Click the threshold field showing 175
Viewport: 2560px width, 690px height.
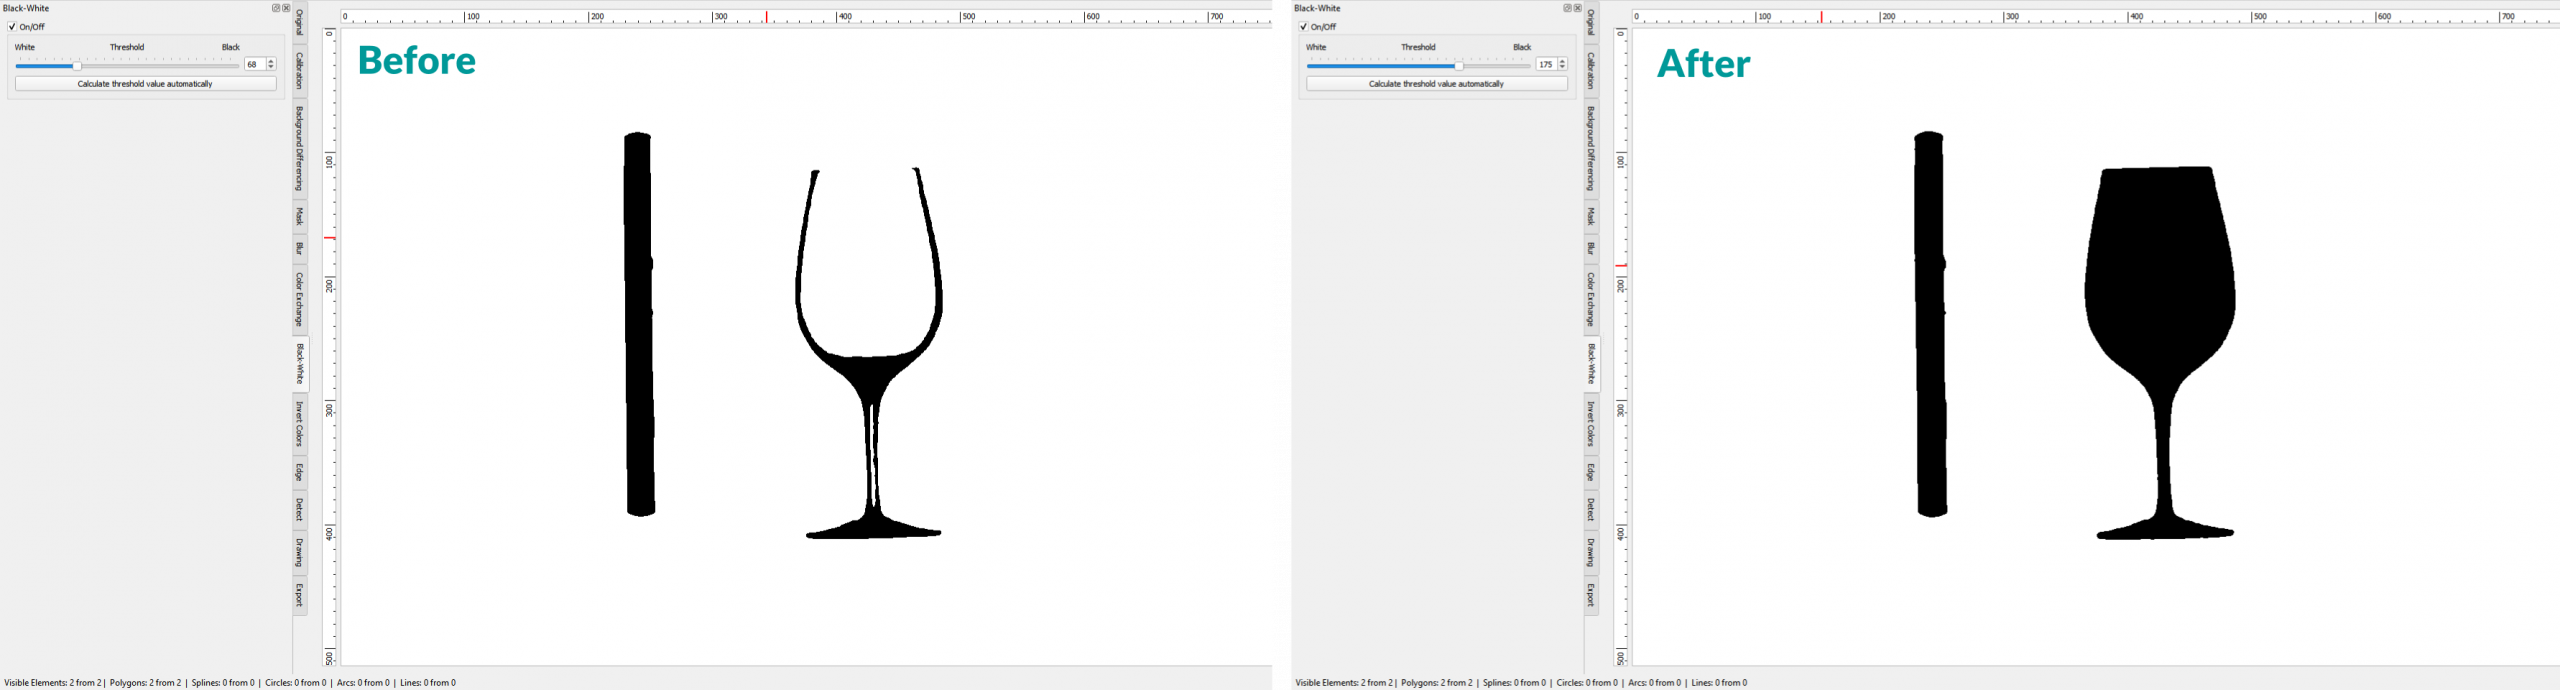[x=1545, y=64]
